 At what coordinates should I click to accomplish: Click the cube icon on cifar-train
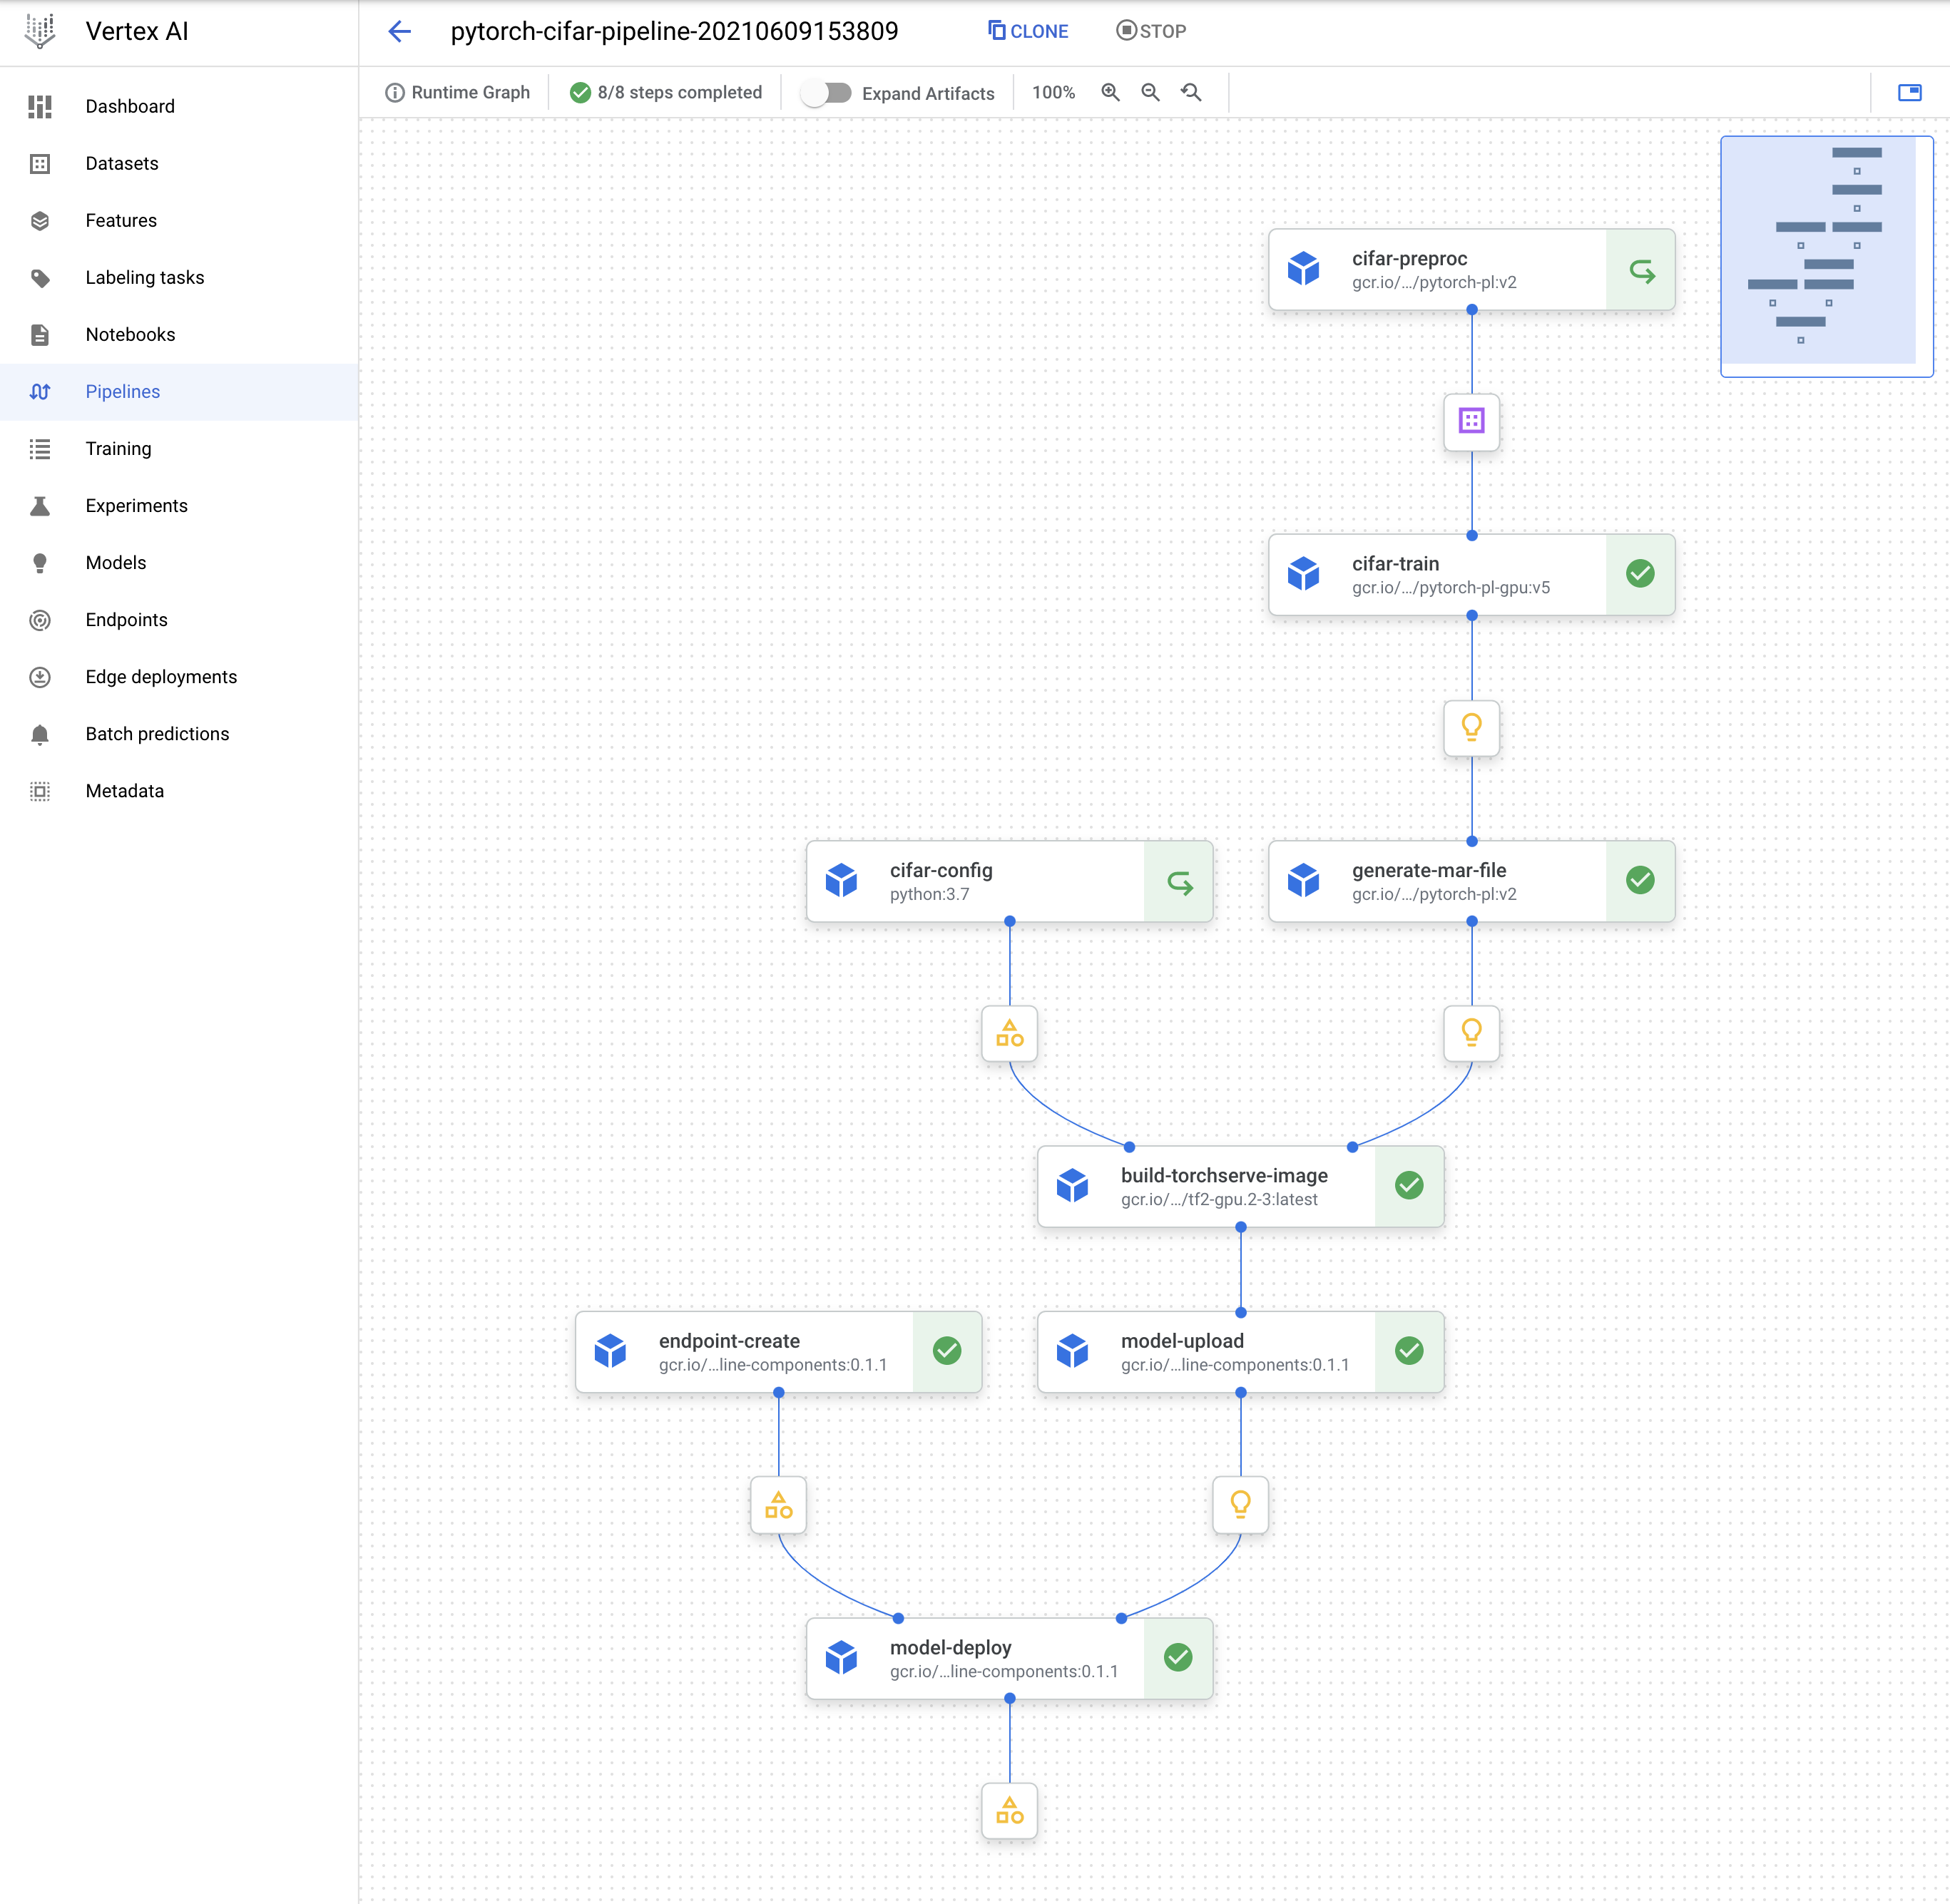(x=1303, y=574)
